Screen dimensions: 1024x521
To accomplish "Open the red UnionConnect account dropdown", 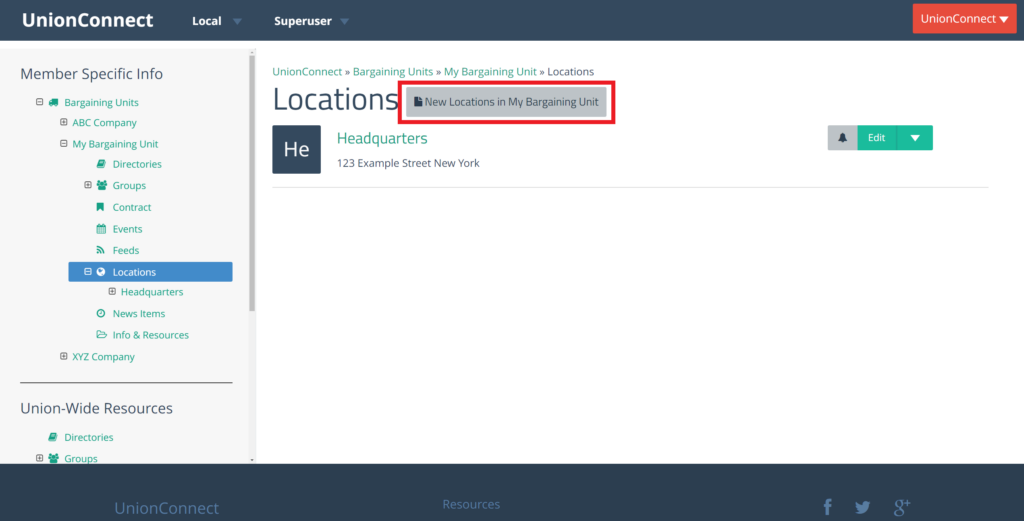I will [x=965, y=19].
